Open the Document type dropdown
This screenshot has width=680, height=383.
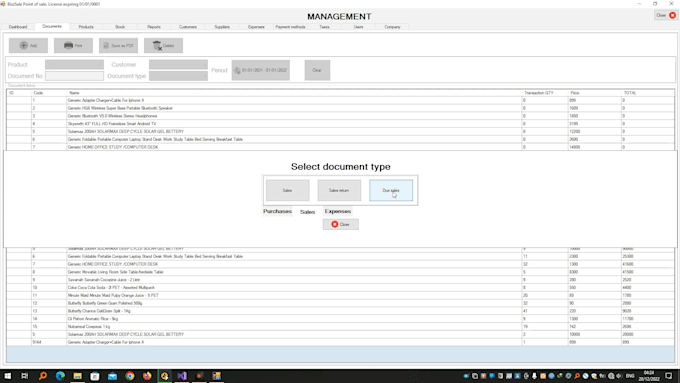pos(178,76)
